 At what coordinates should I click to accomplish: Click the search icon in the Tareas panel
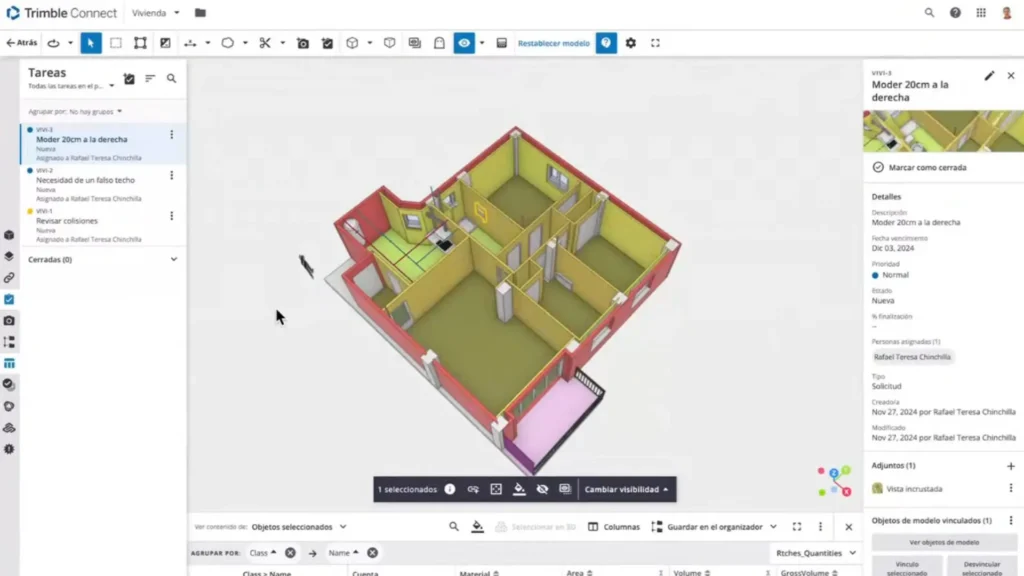point(173,77)
